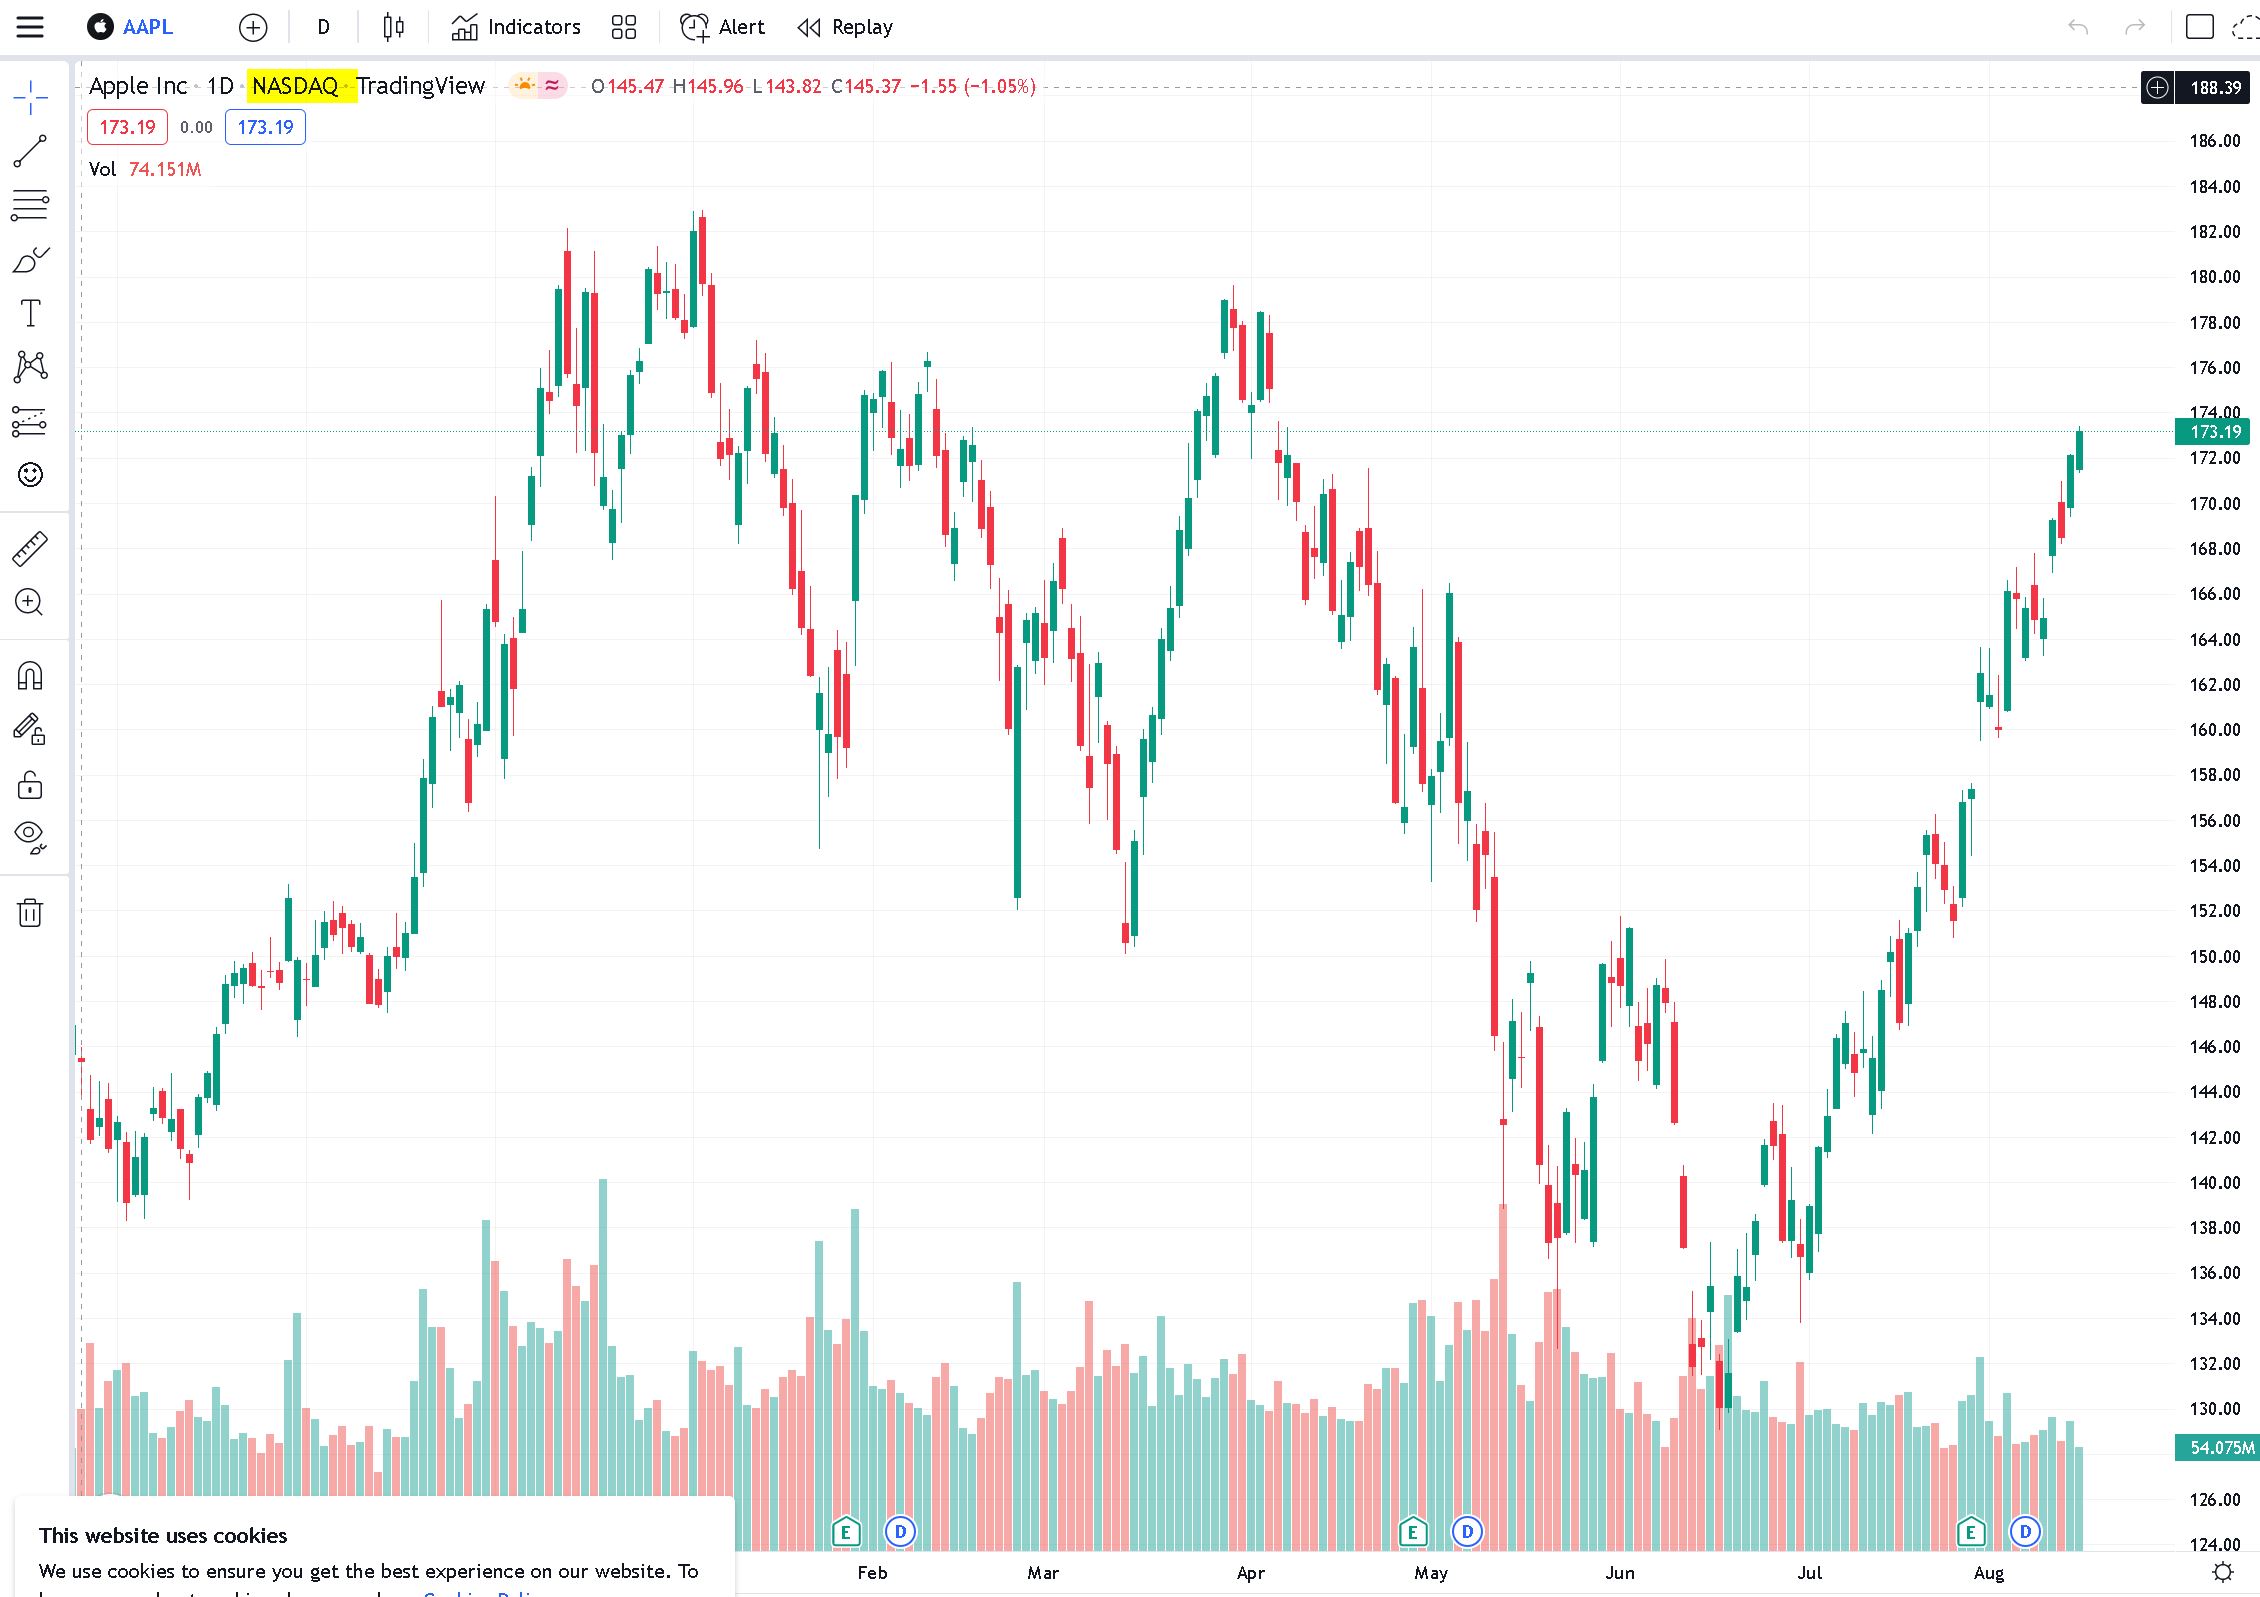Screen dimensions: 2260x1597
Task: Click the Vol indicator legend
Action: pyautogui.click(x=145, y=169)
